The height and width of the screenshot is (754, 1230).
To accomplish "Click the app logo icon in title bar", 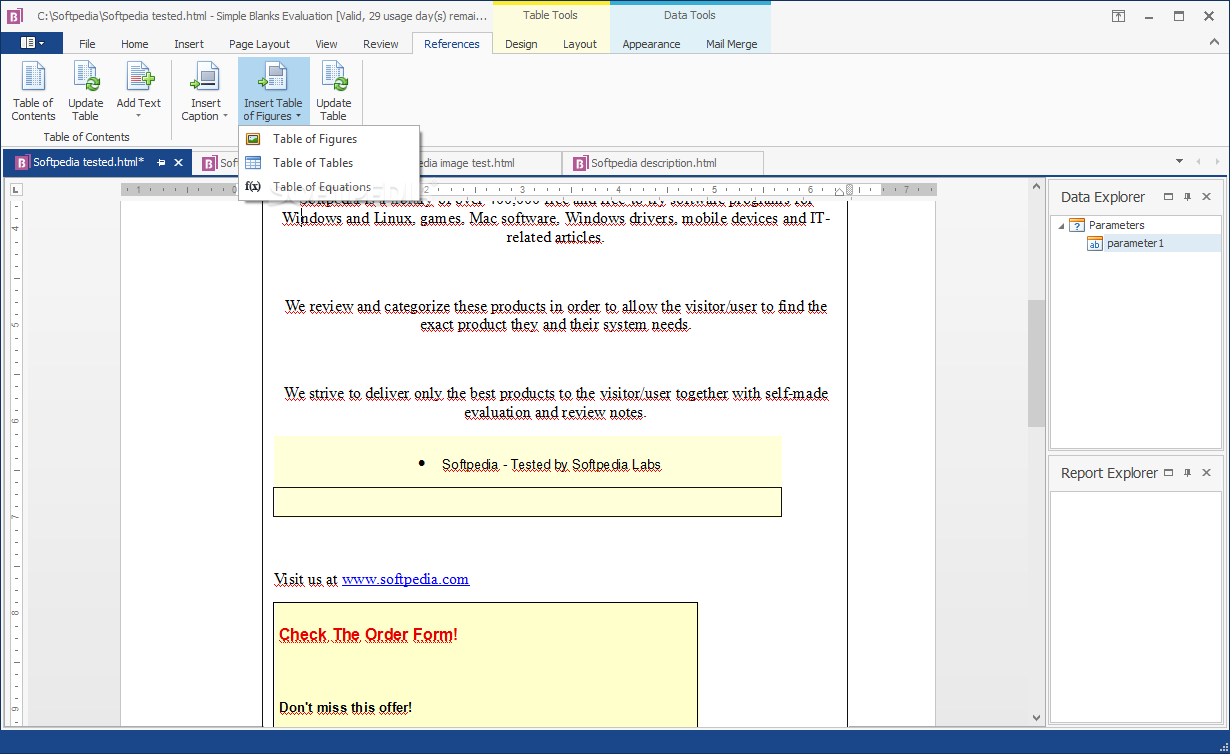I will [x=14, y=16].
